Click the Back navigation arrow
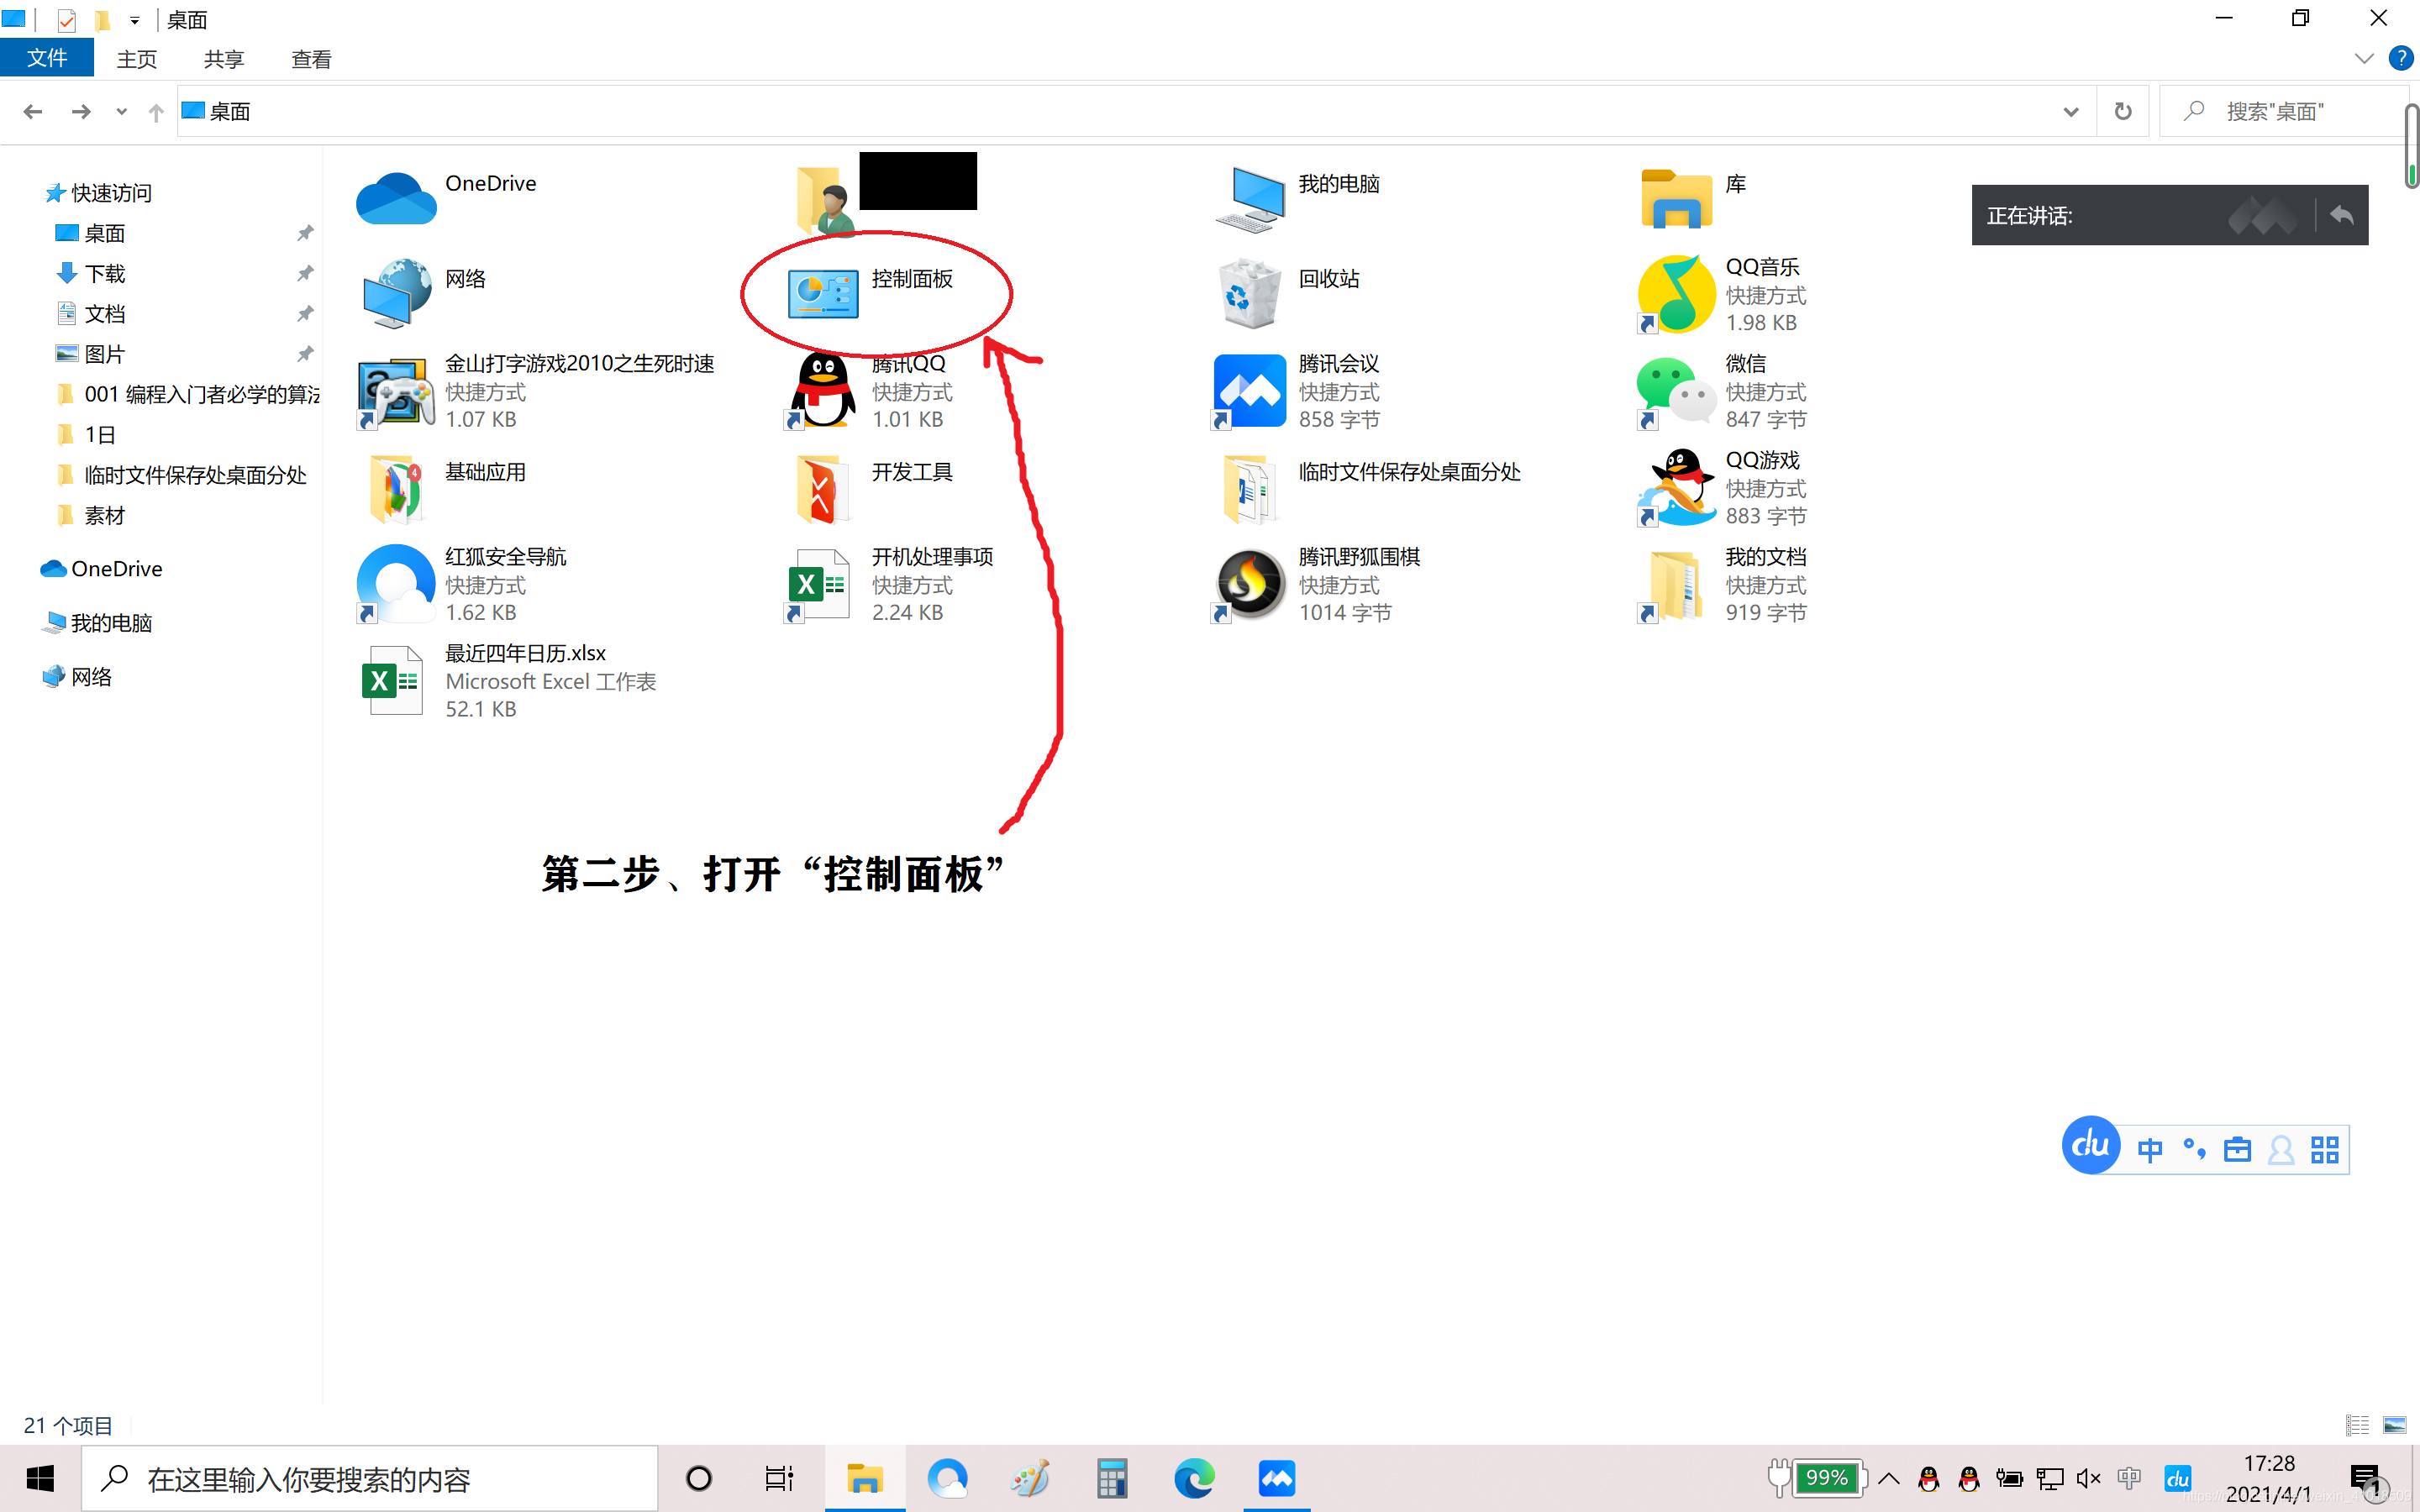2420x1512 pixels. click(32, 111)
